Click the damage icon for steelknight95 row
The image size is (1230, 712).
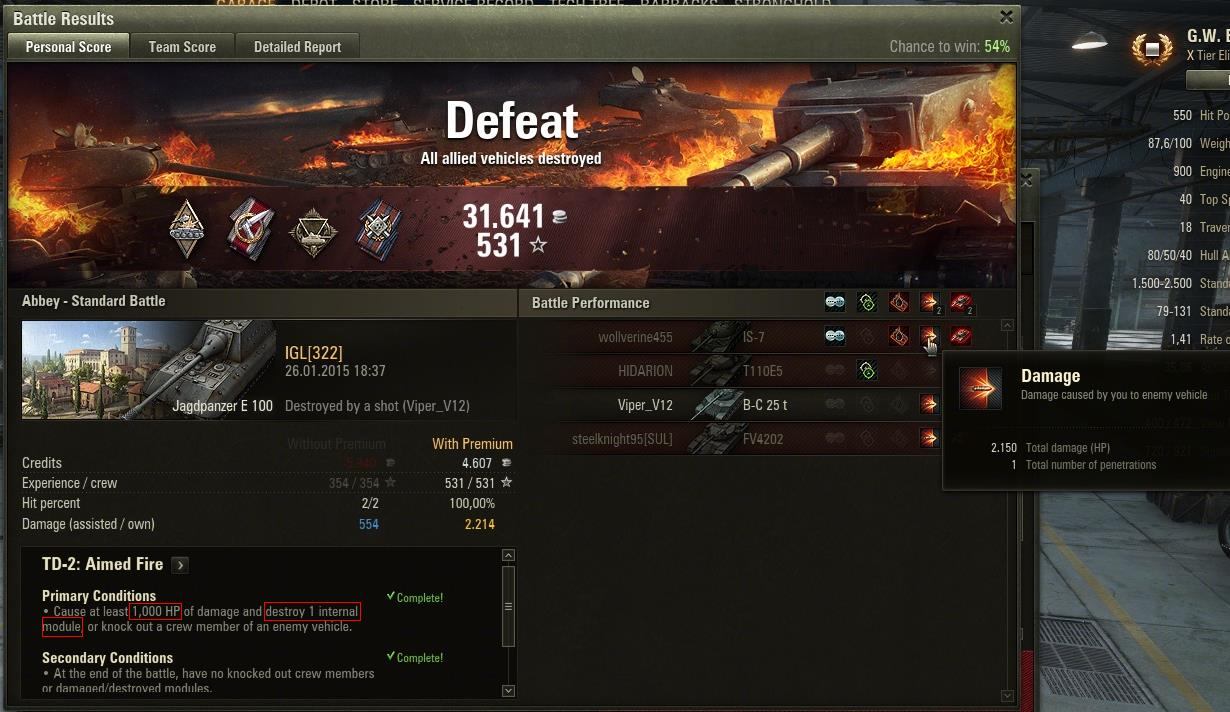pos(929,438)
